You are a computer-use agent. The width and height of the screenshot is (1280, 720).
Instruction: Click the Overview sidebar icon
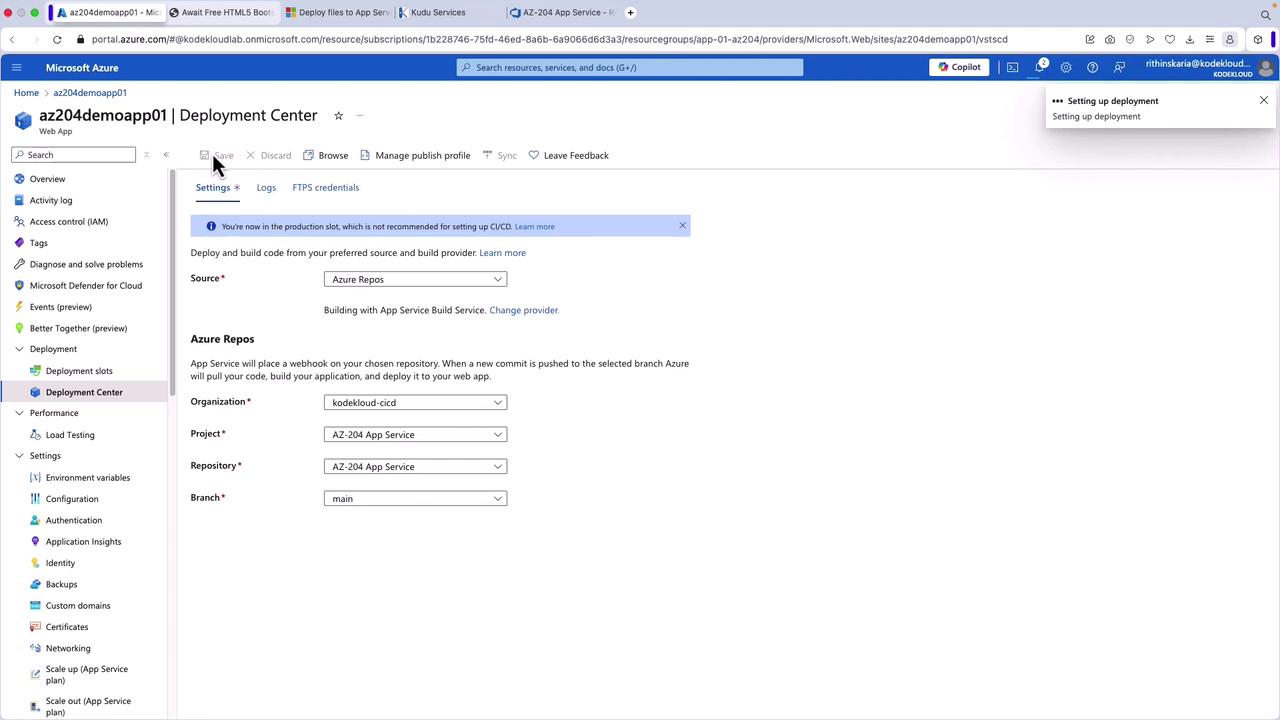tap(19, 179)
